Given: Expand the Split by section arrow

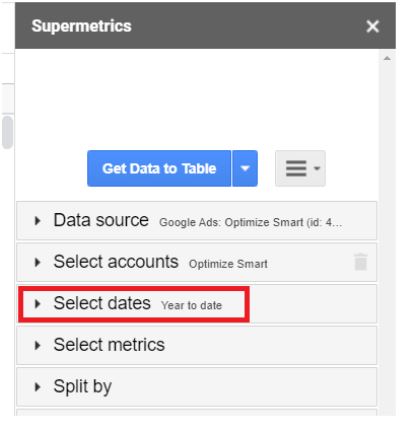Looking at the screenshot, I should pos(37,387).
